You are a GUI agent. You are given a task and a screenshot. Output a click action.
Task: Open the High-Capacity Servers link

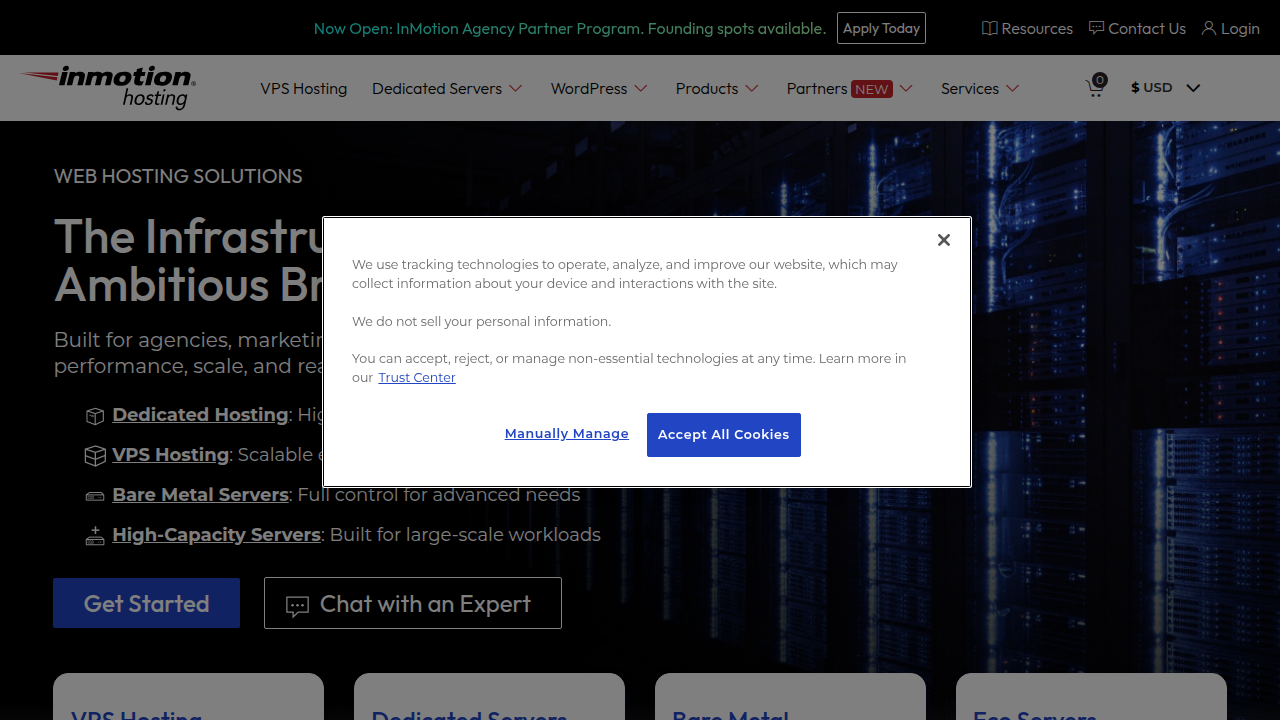click(216, 535)
